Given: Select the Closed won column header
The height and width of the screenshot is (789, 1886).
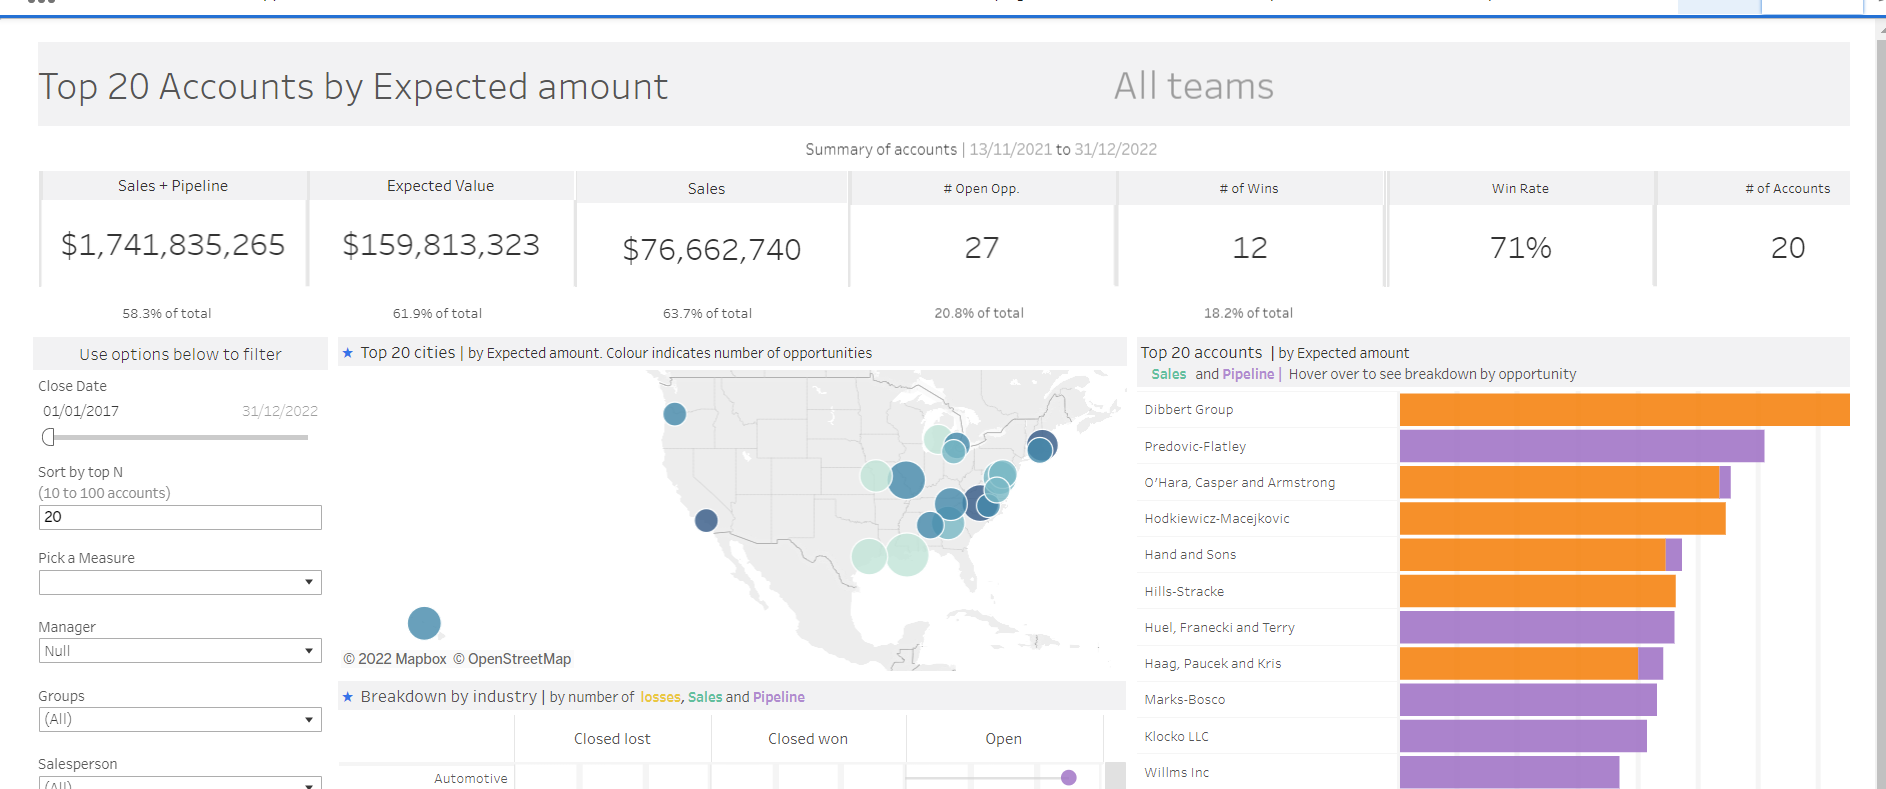Looking at the screenshot, I should pyautogui.click(x=808, y=739).
